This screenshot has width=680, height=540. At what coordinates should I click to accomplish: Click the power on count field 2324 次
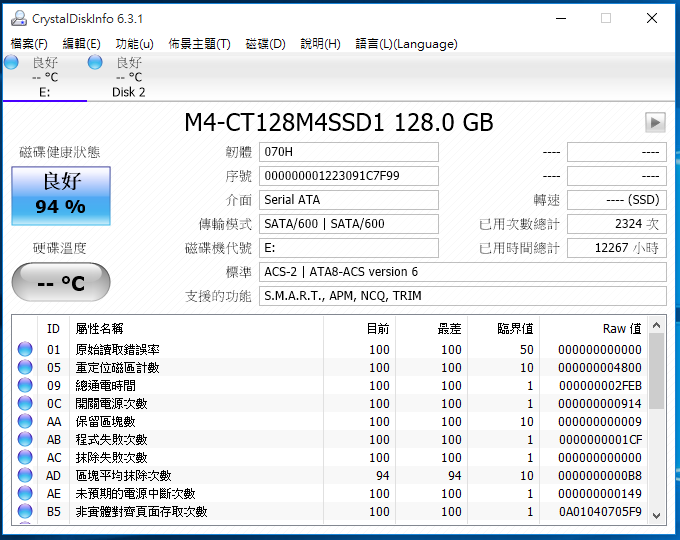pyautogui.click(x=617, y=224)
